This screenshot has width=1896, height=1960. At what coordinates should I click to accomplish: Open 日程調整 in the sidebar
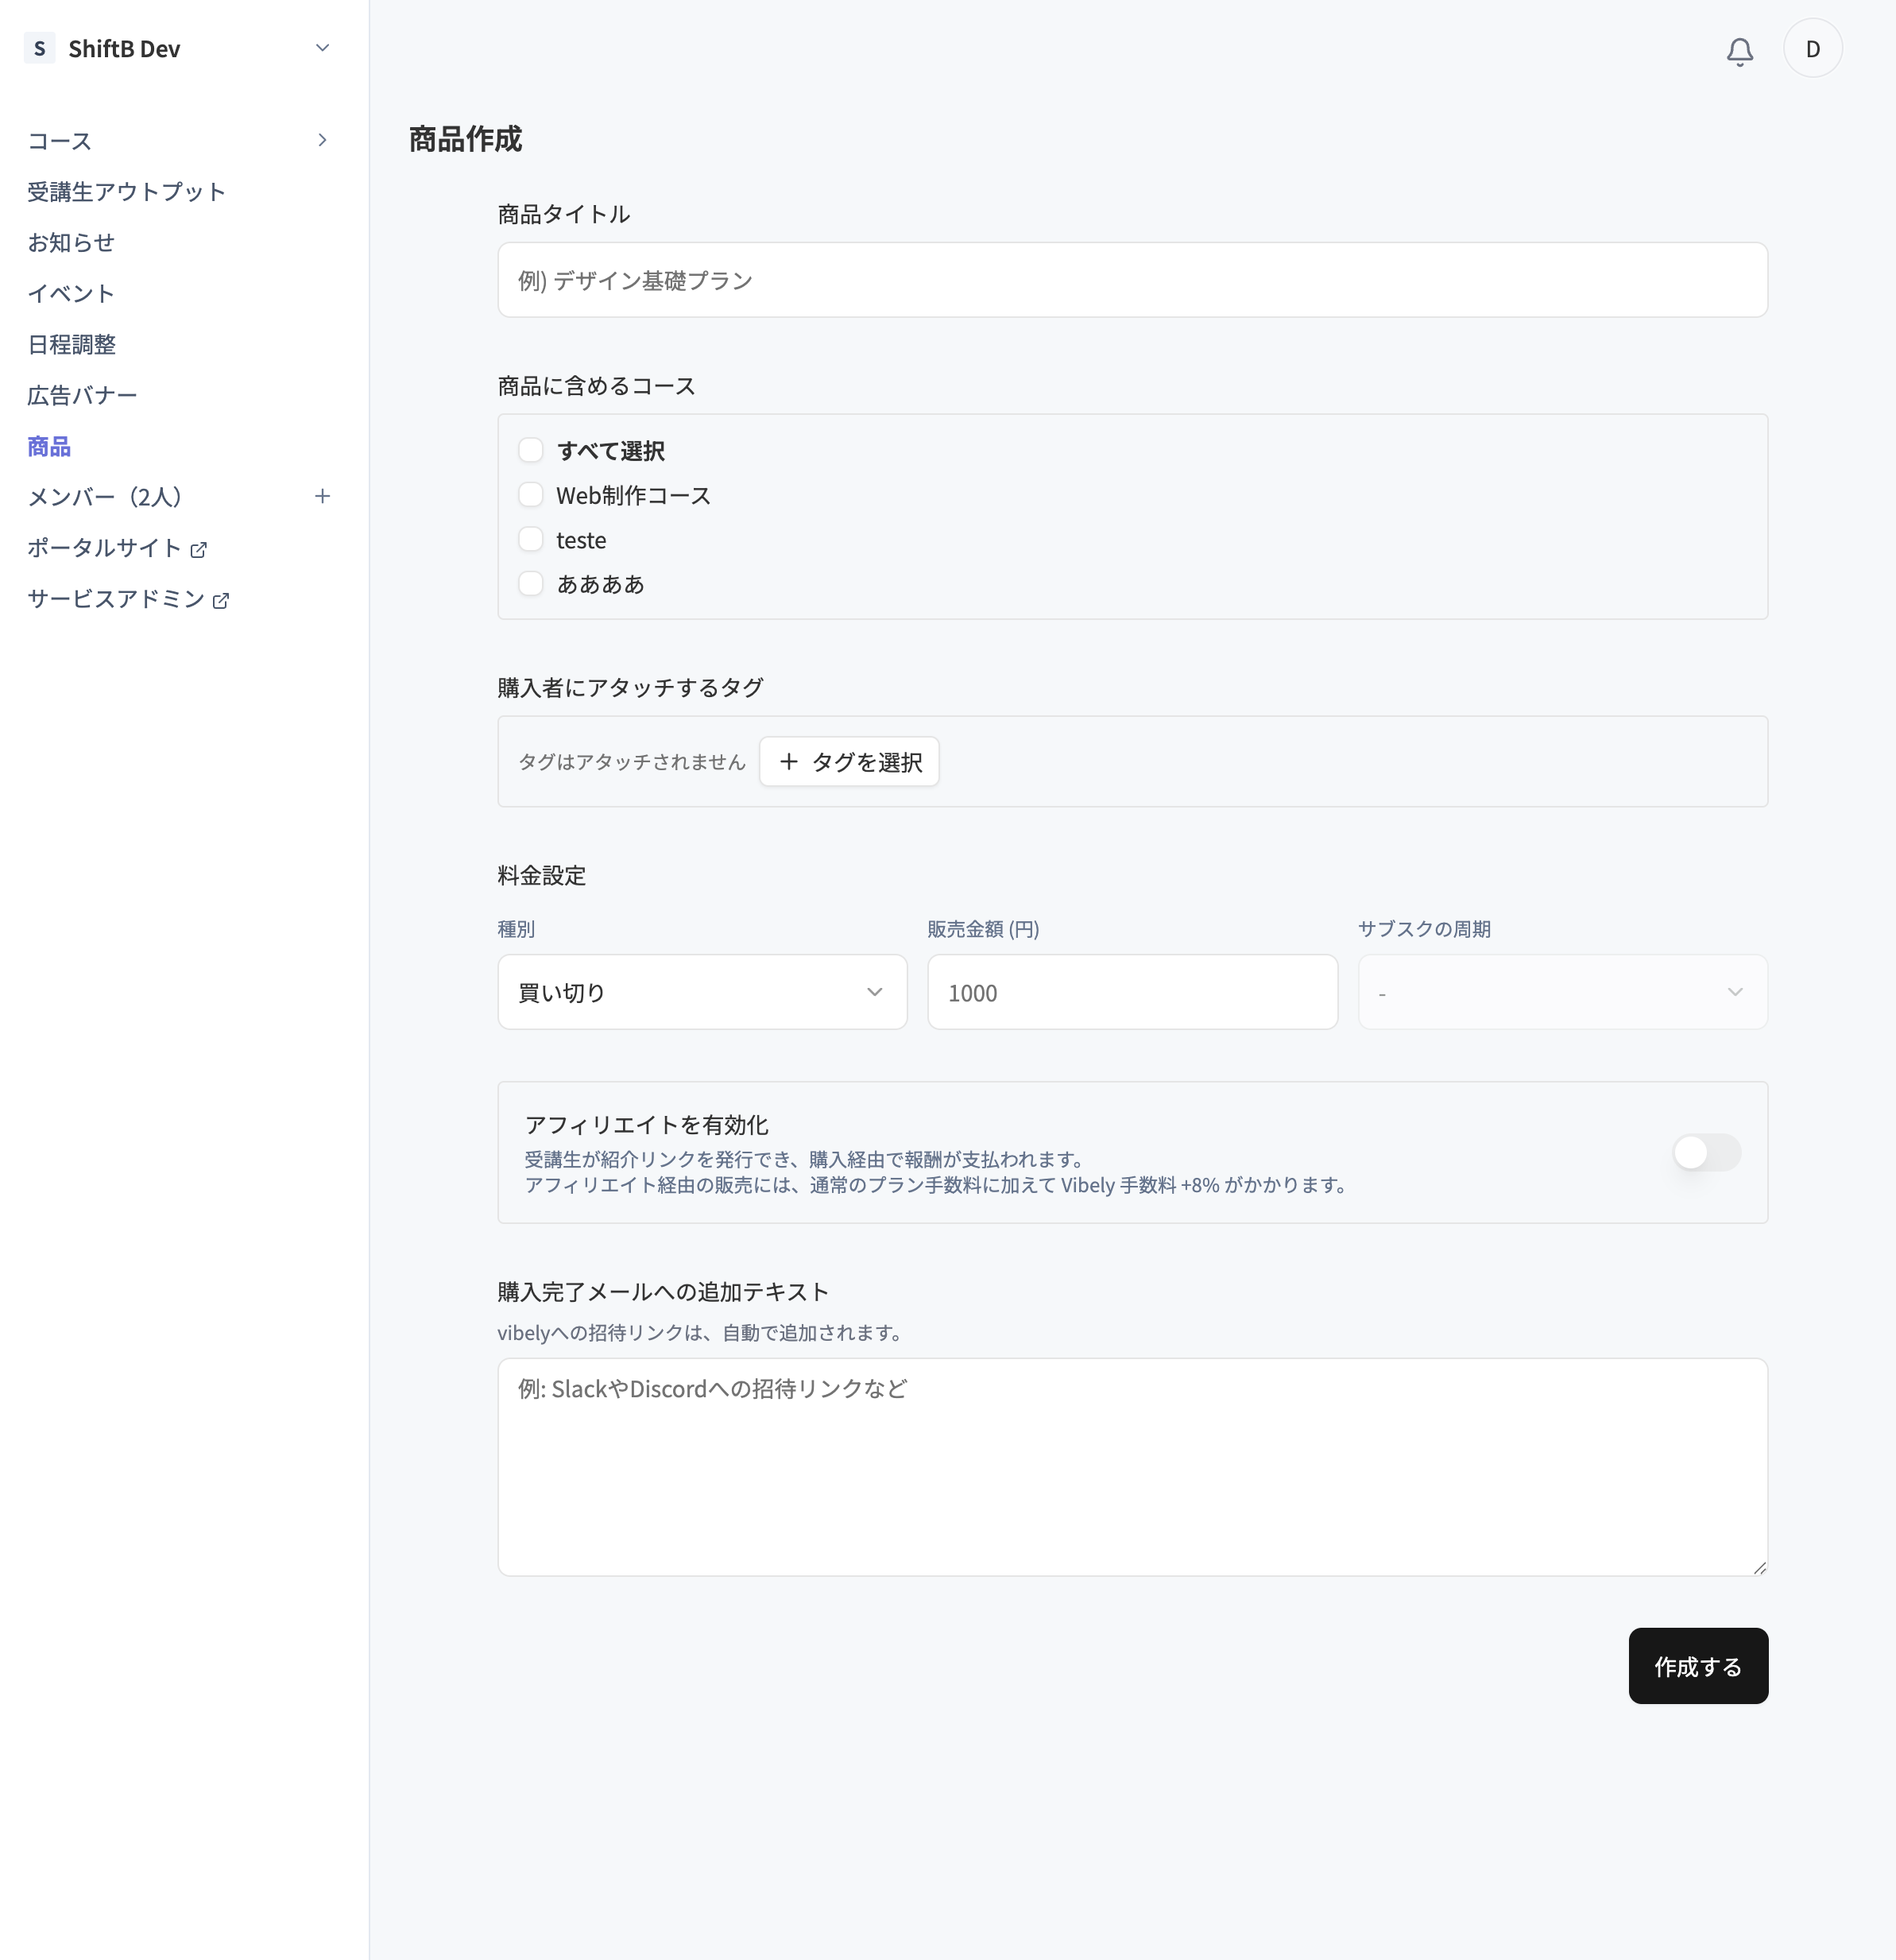[x=72, y=345]
